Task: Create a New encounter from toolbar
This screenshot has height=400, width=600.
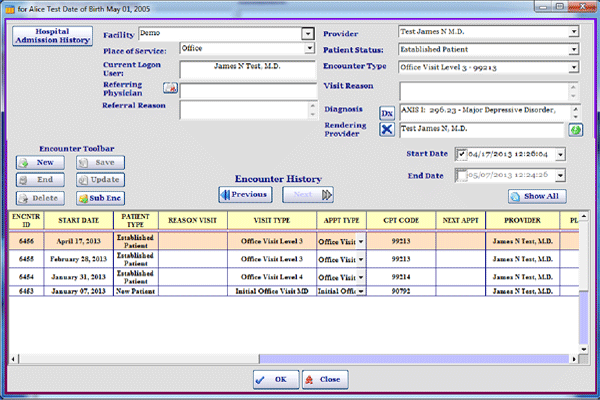Action: 40,162
